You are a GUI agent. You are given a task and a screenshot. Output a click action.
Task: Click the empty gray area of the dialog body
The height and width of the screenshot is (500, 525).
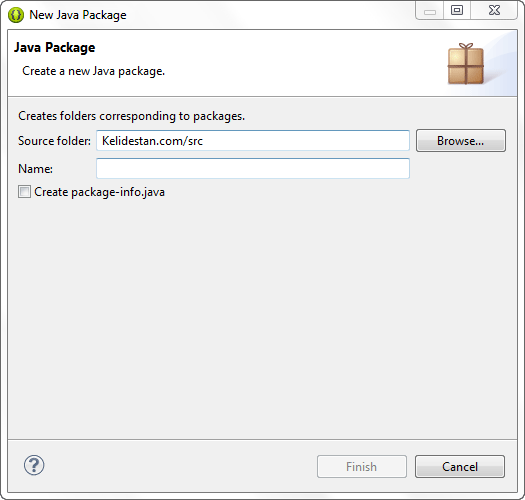click(262, 318)
